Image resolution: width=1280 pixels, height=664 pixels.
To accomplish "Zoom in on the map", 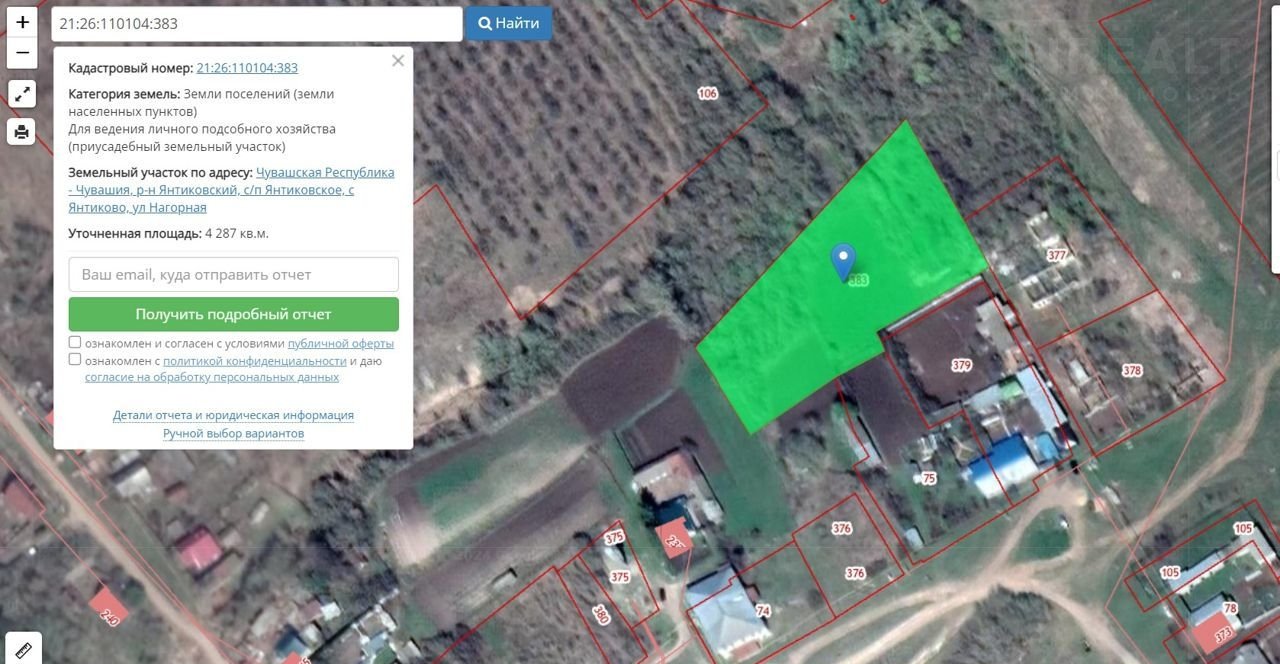I will 22,22.
